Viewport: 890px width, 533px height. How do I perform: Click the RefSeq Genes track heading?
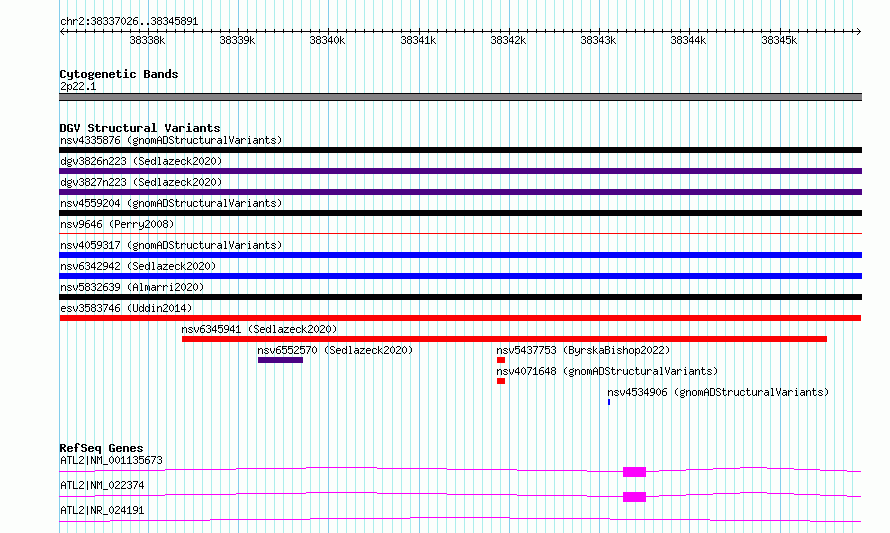101,448
